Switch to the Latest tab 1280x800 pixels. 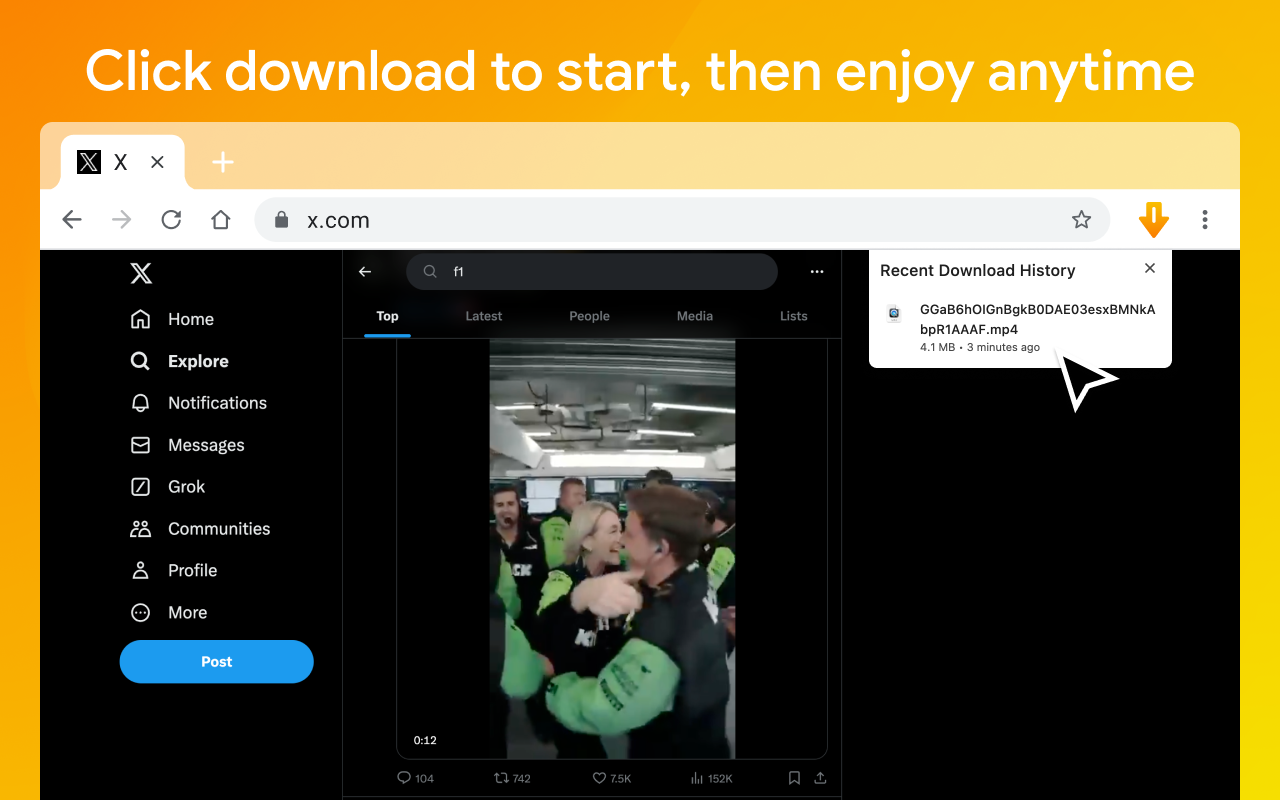[483, 316]
